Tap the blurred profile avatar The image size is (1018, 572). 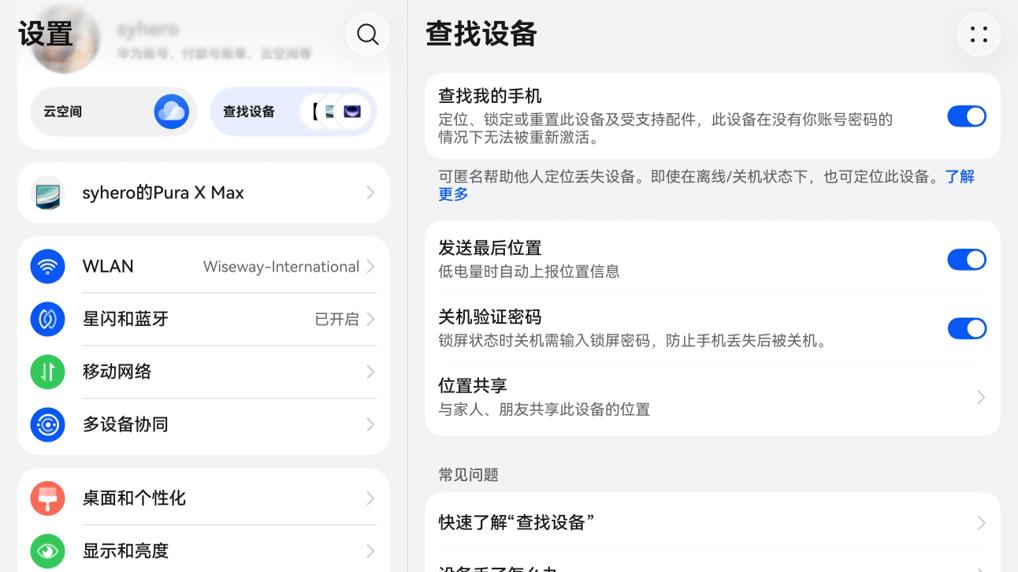[66, 39]
